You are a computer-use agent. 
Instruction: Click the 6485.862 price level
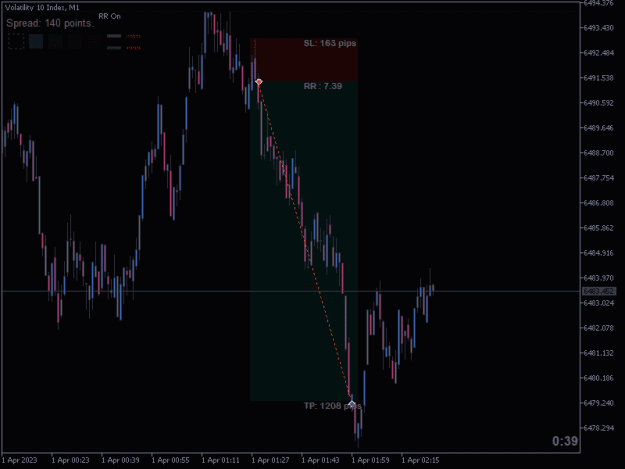click(599, 228)
